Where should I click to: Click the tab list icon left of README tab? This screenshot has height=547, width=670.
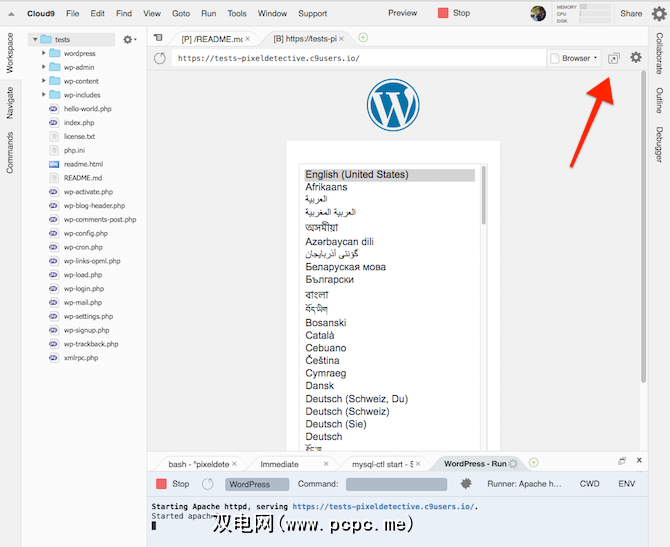158,38
